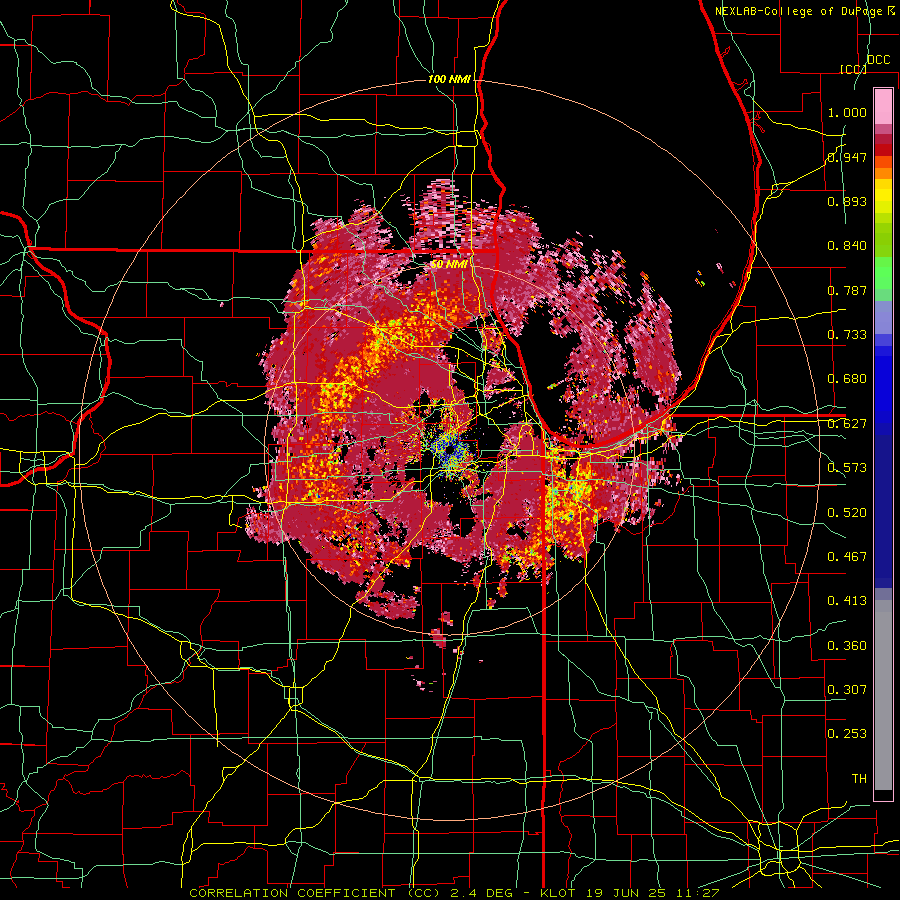
Task: Click the pink 1.000 color band in legend
Action: coord(883,106)
